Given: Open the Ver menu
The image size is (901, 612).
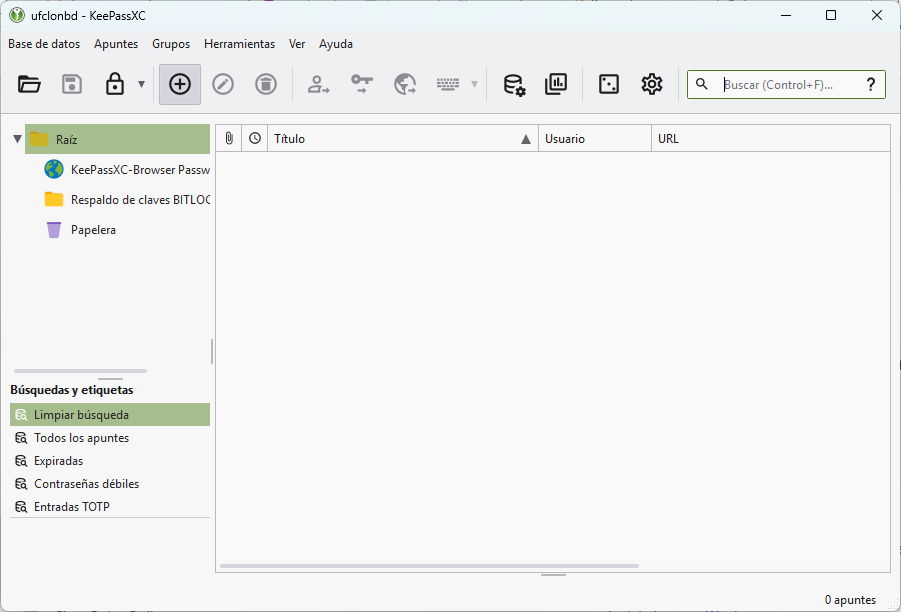Looking at the screenshot, I should 297,44.
